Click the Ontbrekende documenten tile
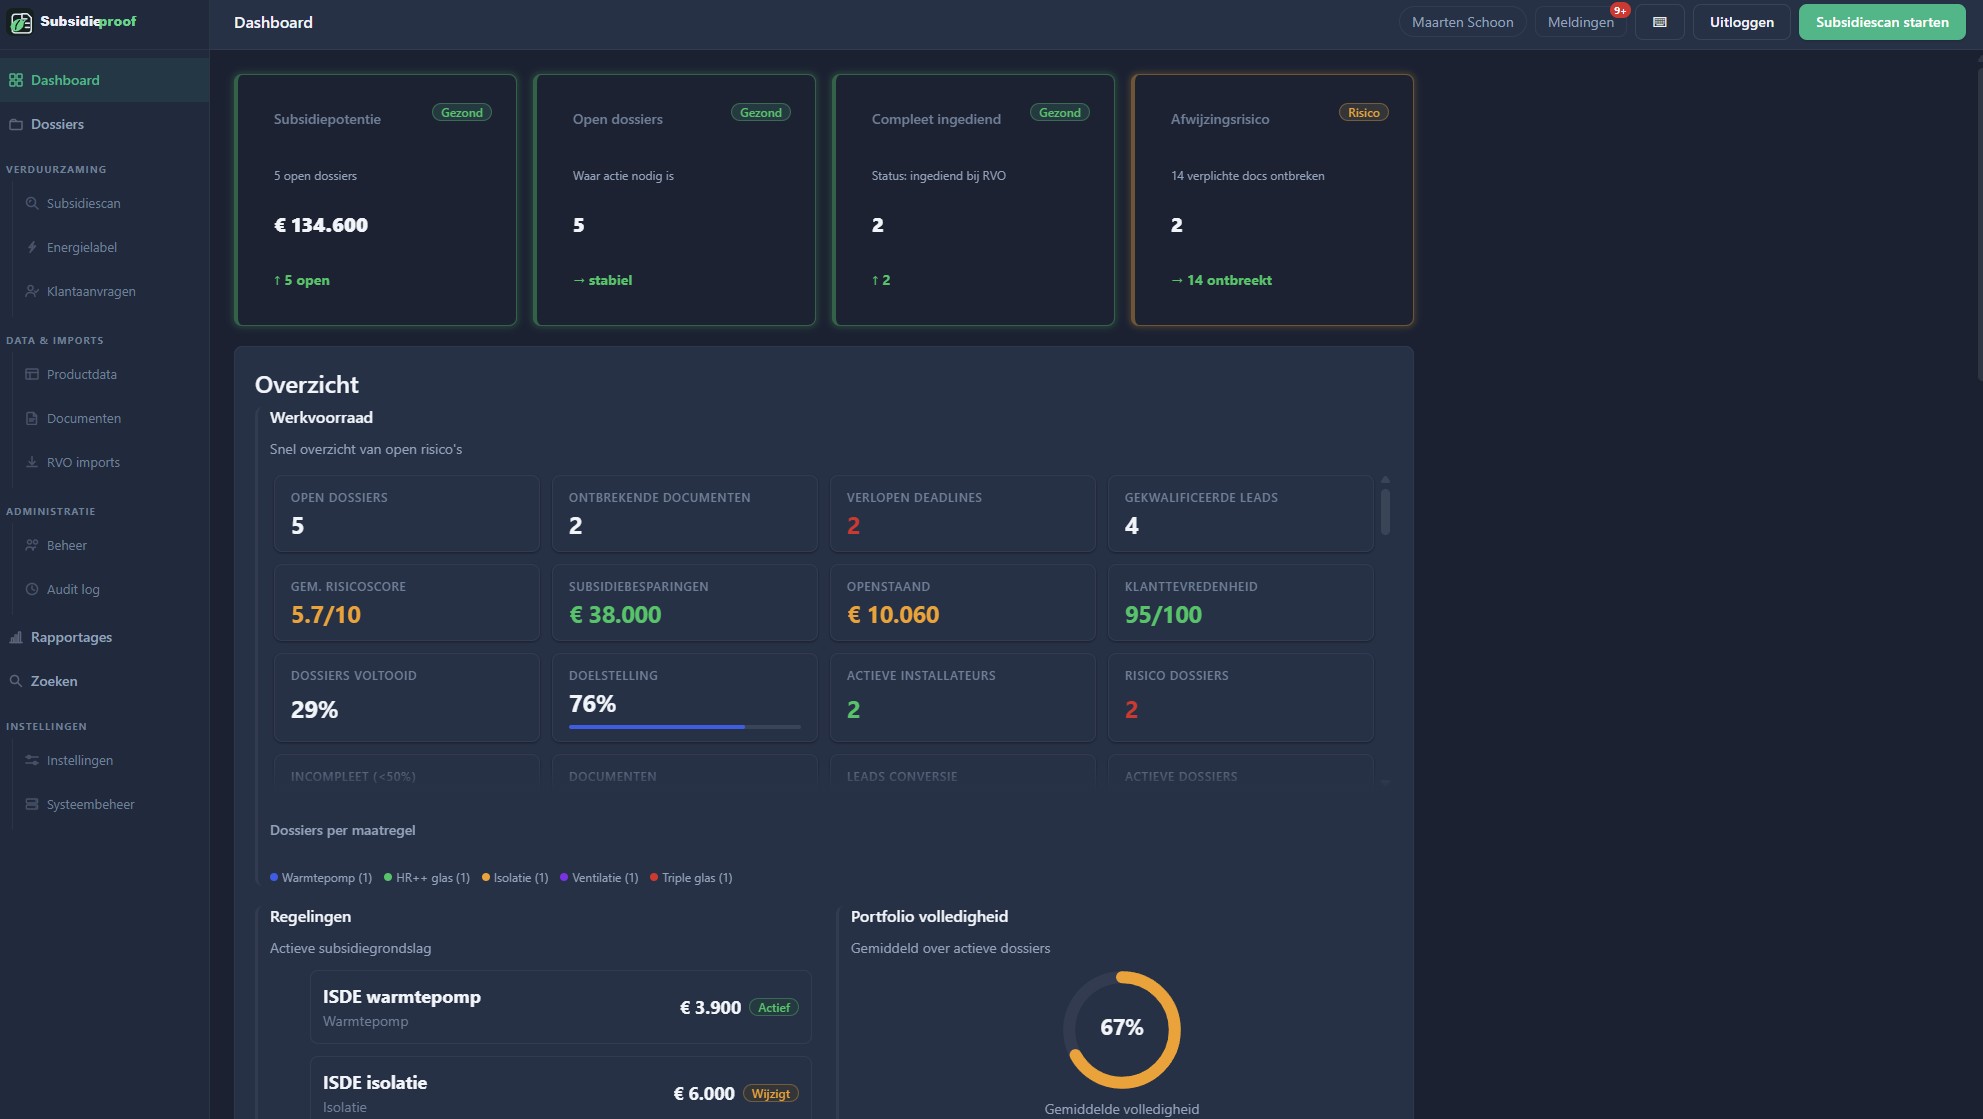 pos(685,513)
